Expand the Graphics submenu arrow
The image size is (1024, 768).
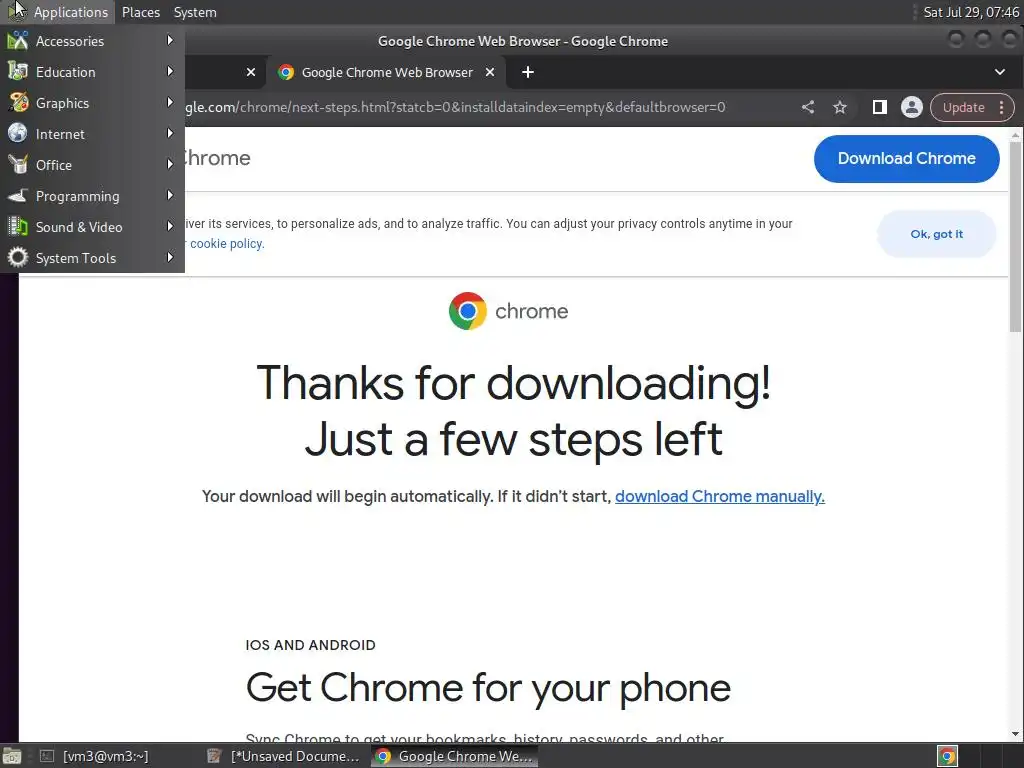(170, 103)
